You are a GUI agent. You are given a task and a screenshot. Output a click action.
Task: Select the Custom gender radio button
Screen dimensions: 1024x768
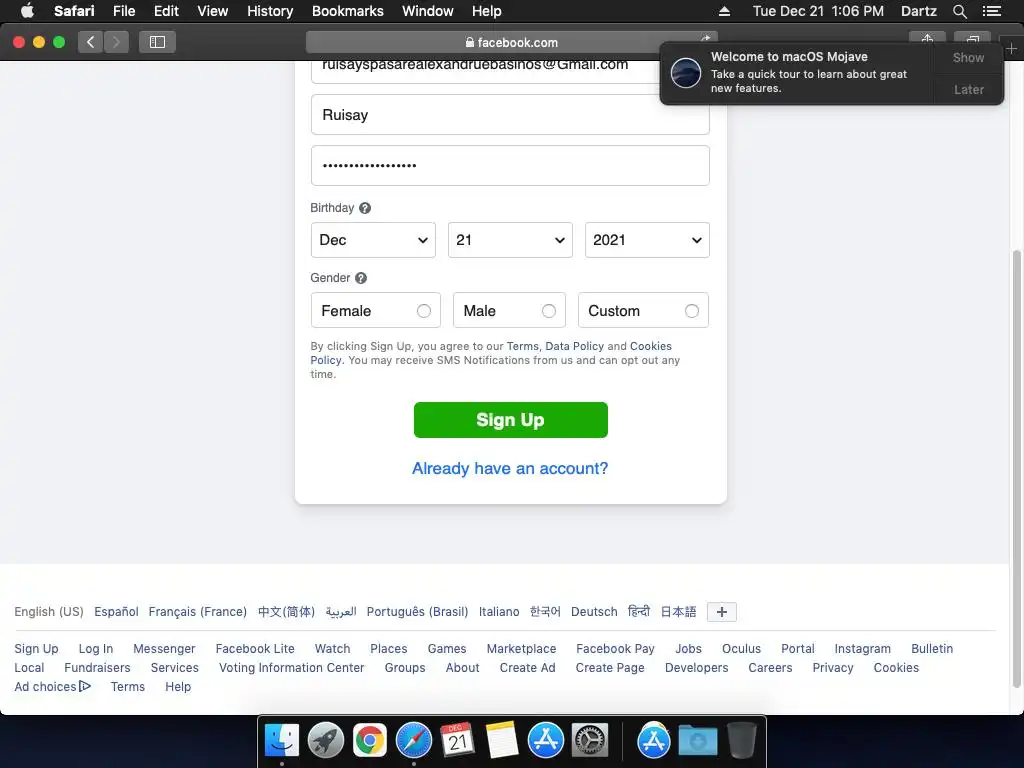(x=692, y=311)
